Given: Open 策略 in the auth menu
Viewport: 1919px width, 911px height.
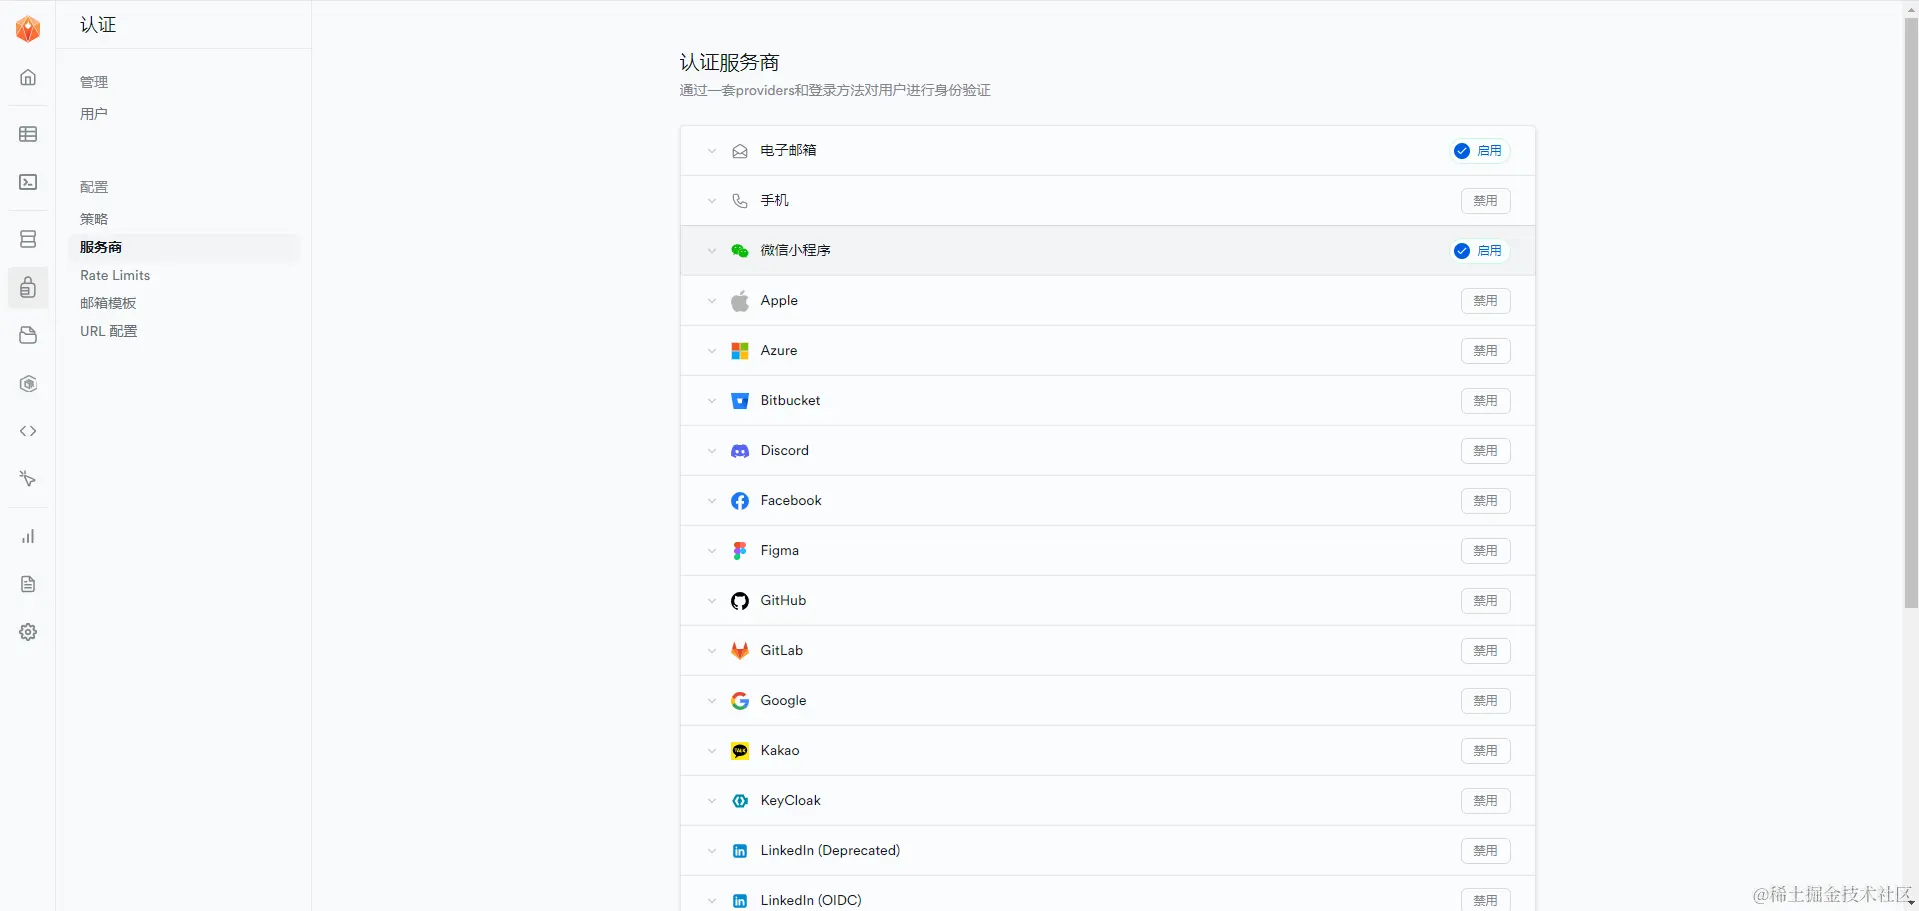Looking at the screenshot, I should 94,219.
